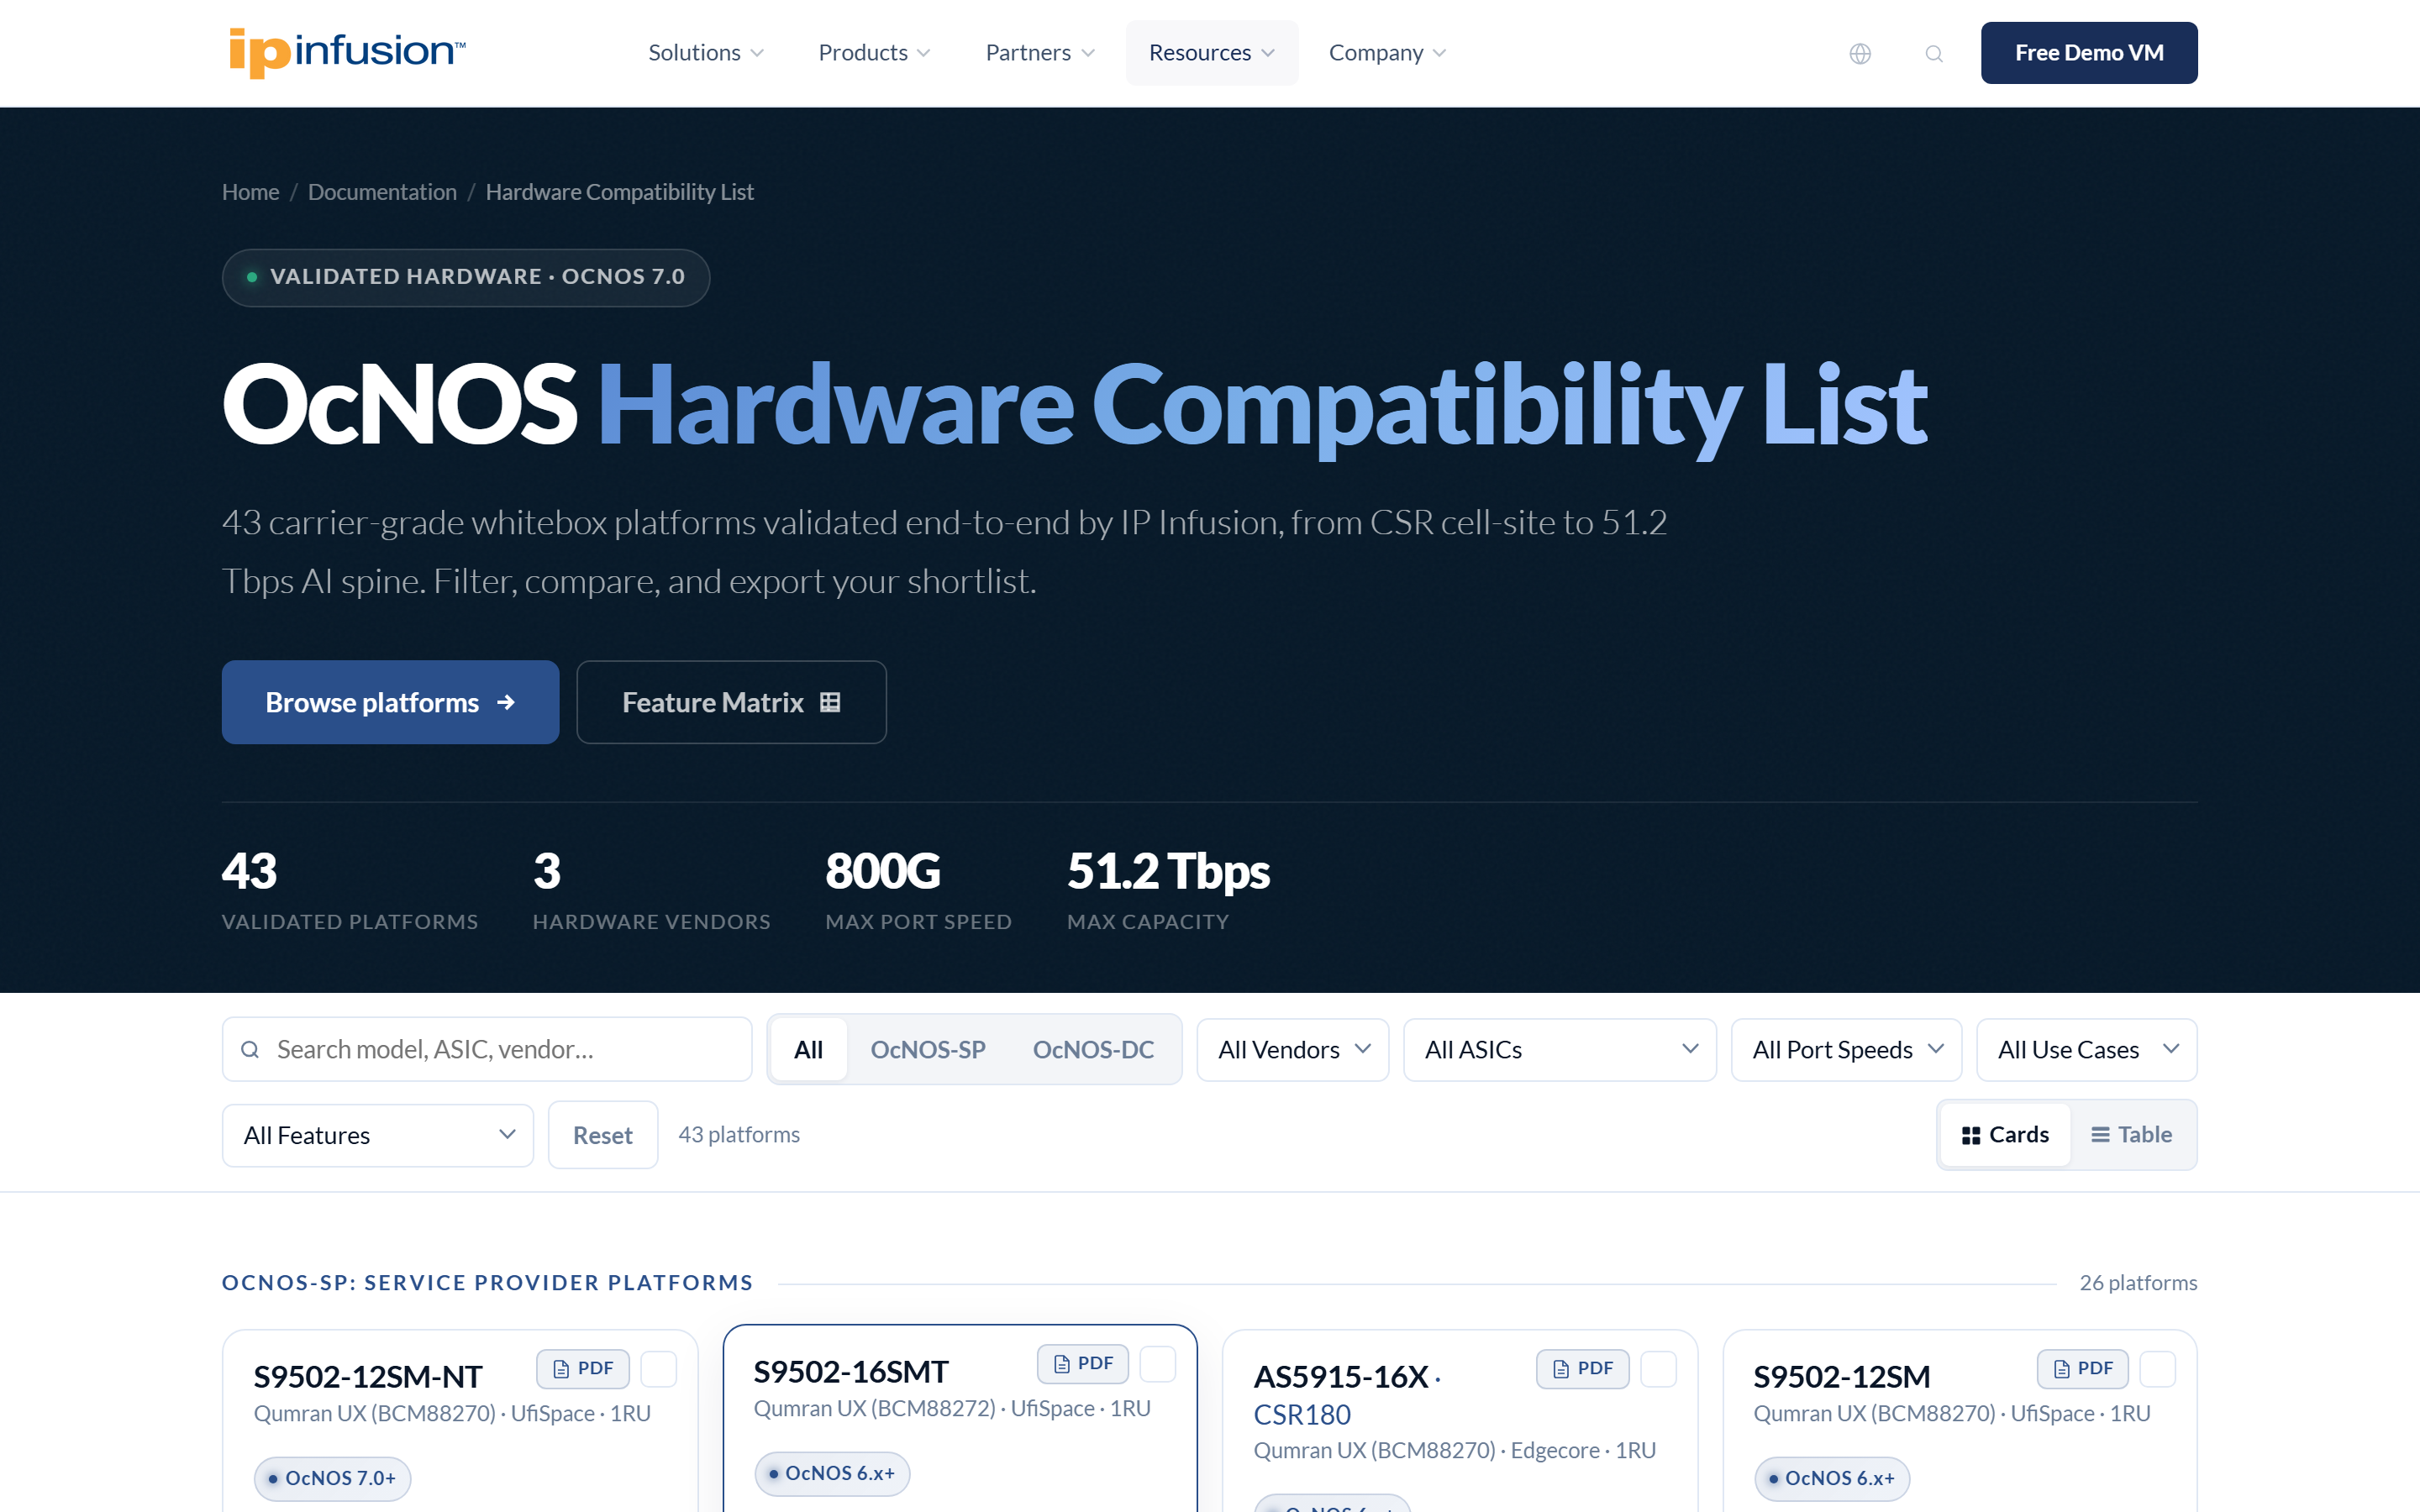Open PDF for S9502-16SMT
The image size is (2420, 1512).
click(1083, 1363)
